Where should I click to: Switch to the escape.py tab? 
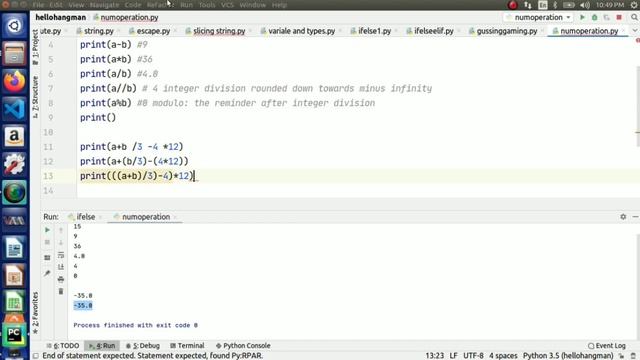[x=153, y=31]
